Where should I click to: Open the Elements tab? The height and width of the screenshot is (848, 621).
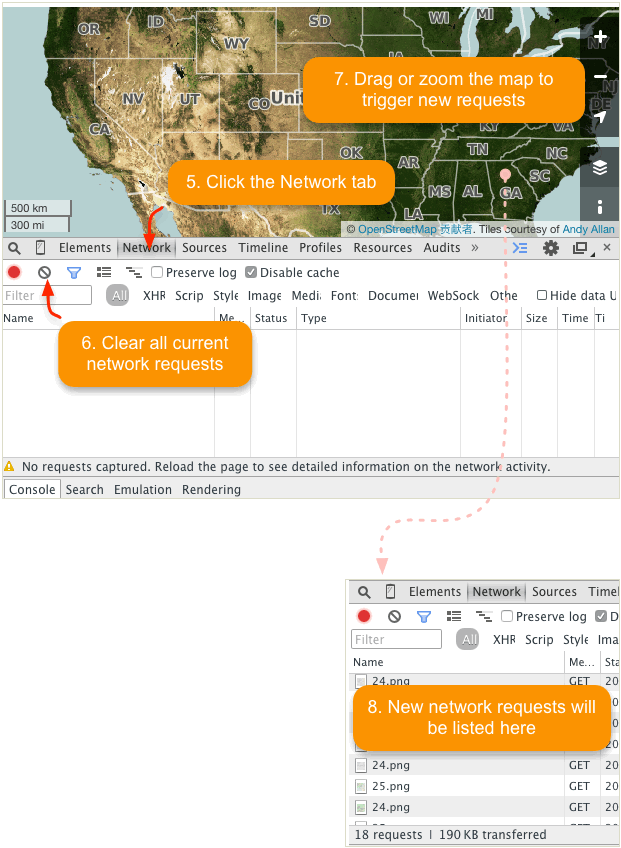pos(85,248)
